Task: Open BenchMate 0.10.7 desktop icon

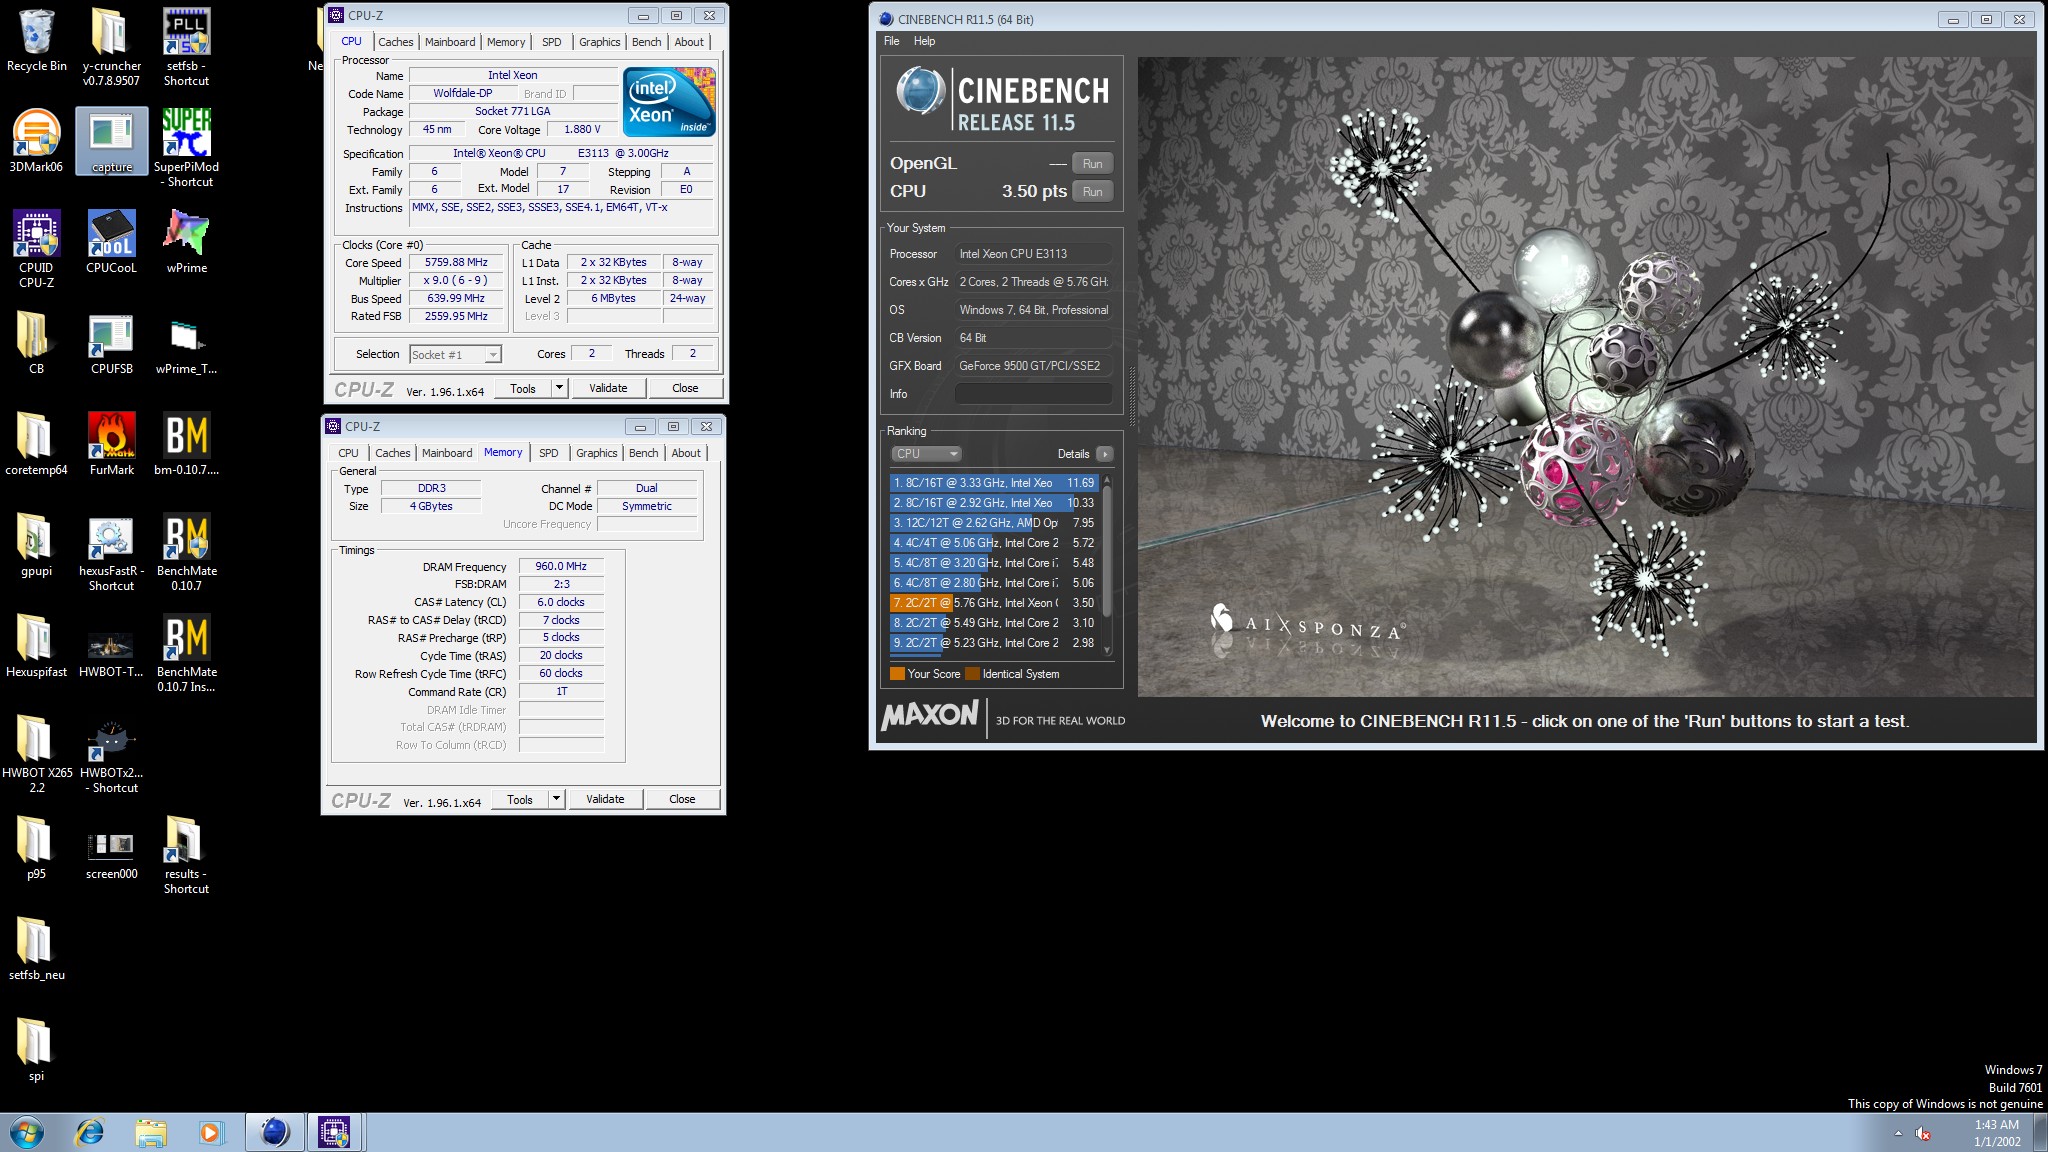Action: point(186,551)
